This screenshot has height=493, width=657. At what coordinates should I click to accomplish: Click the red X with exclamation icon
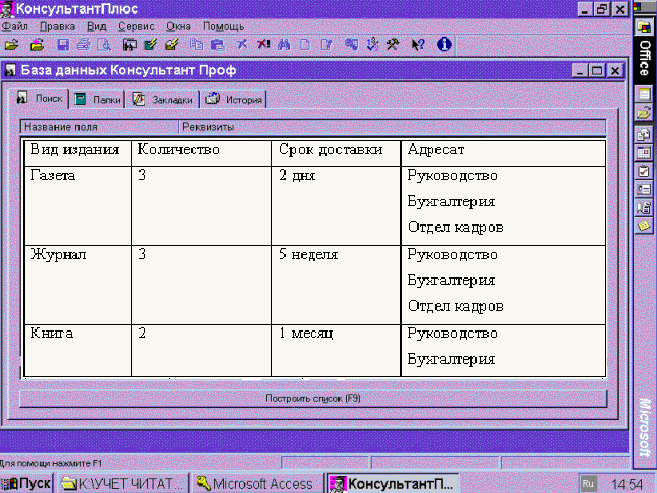pyautogui.click(x=264, y=44)
